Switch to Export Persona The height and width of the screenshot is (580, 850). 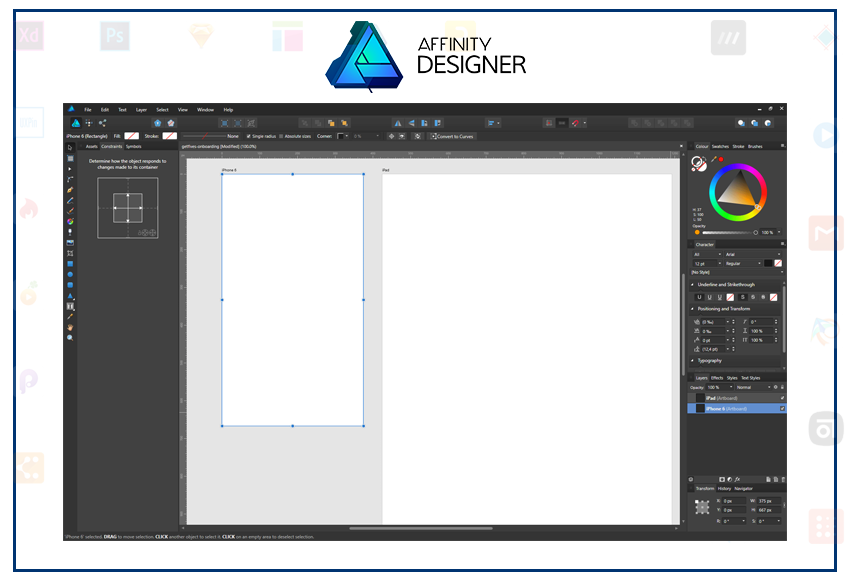(x=102, y=123)
